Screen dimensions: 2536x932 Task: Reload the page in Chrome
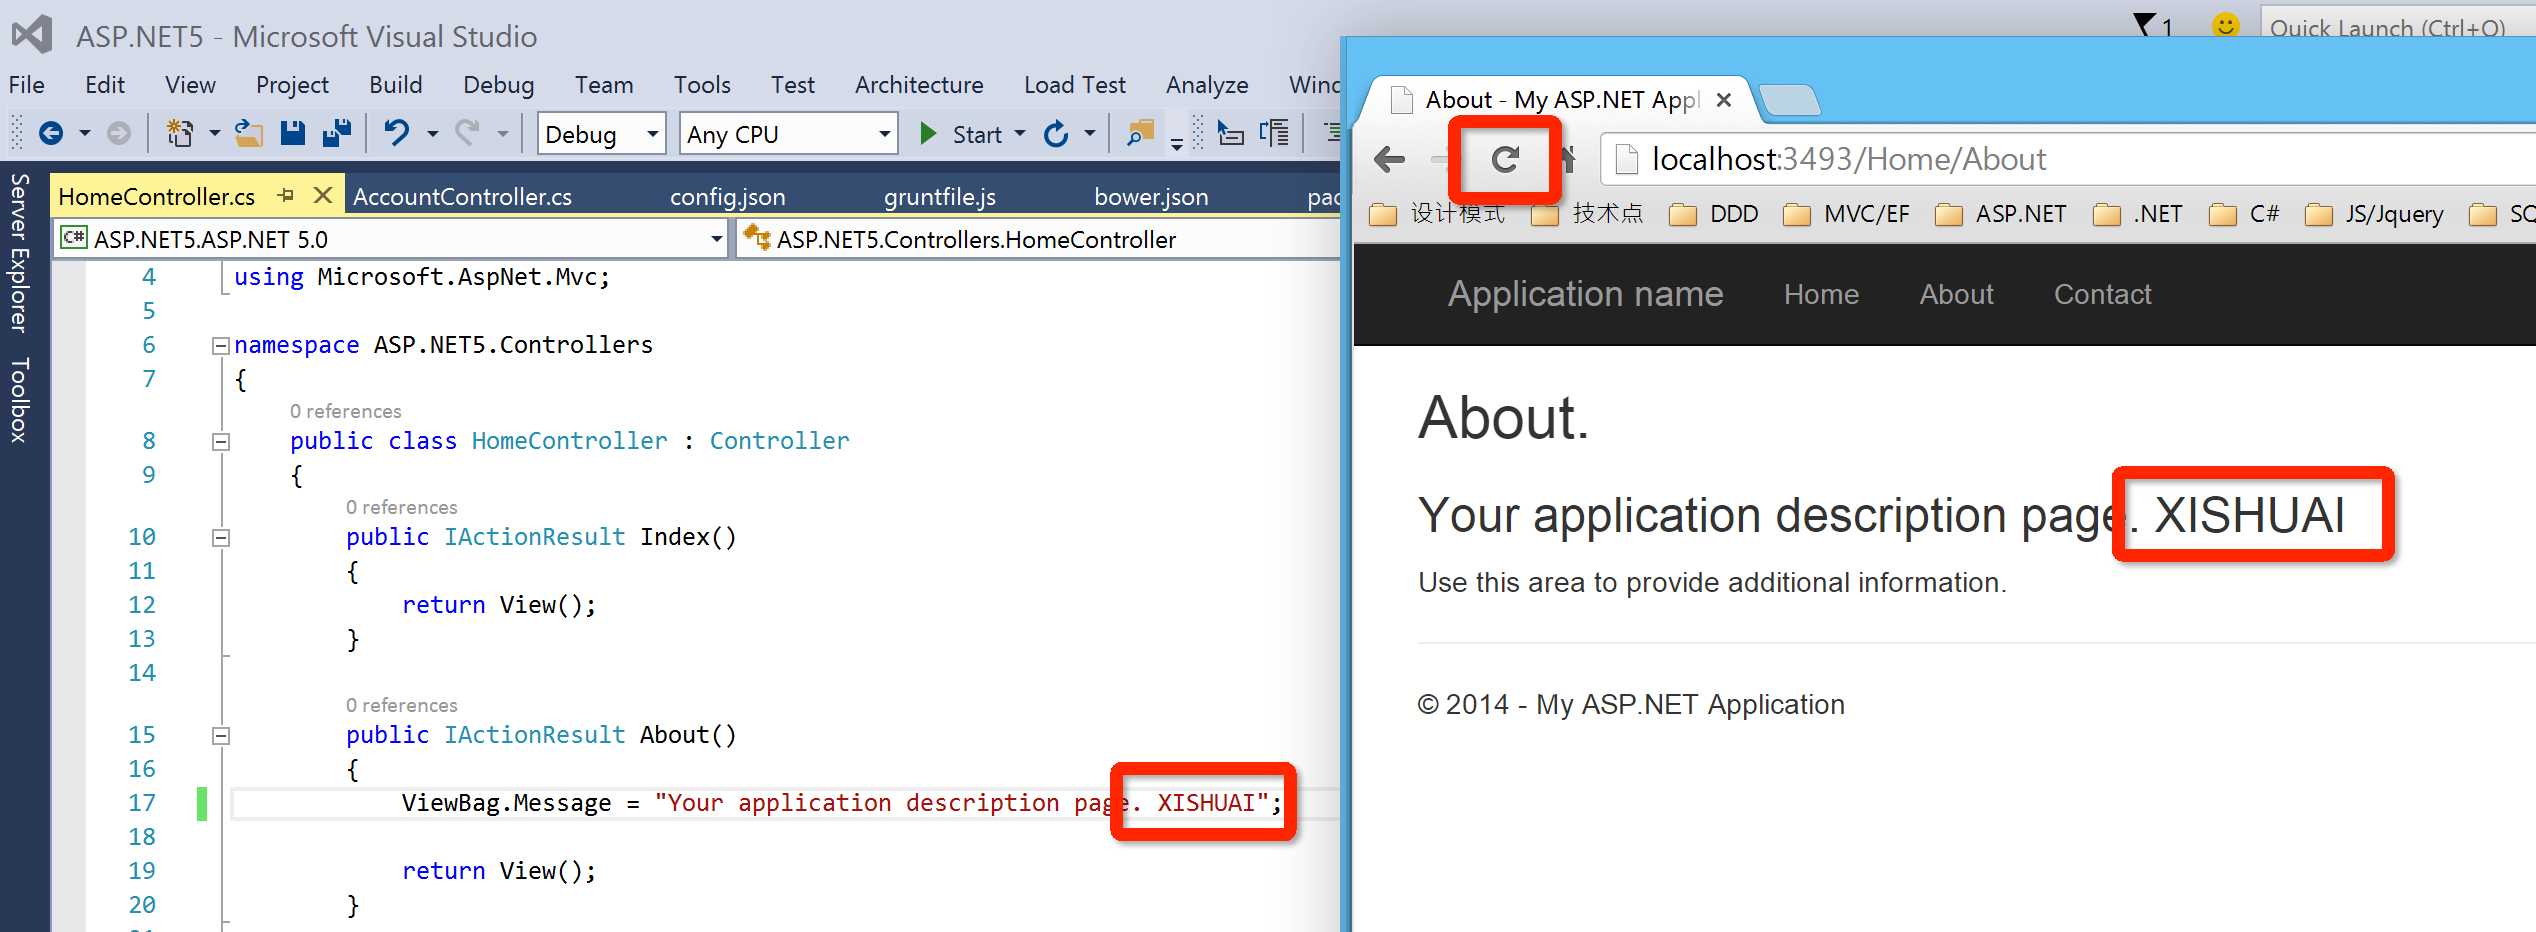[x=1505, y=159]
